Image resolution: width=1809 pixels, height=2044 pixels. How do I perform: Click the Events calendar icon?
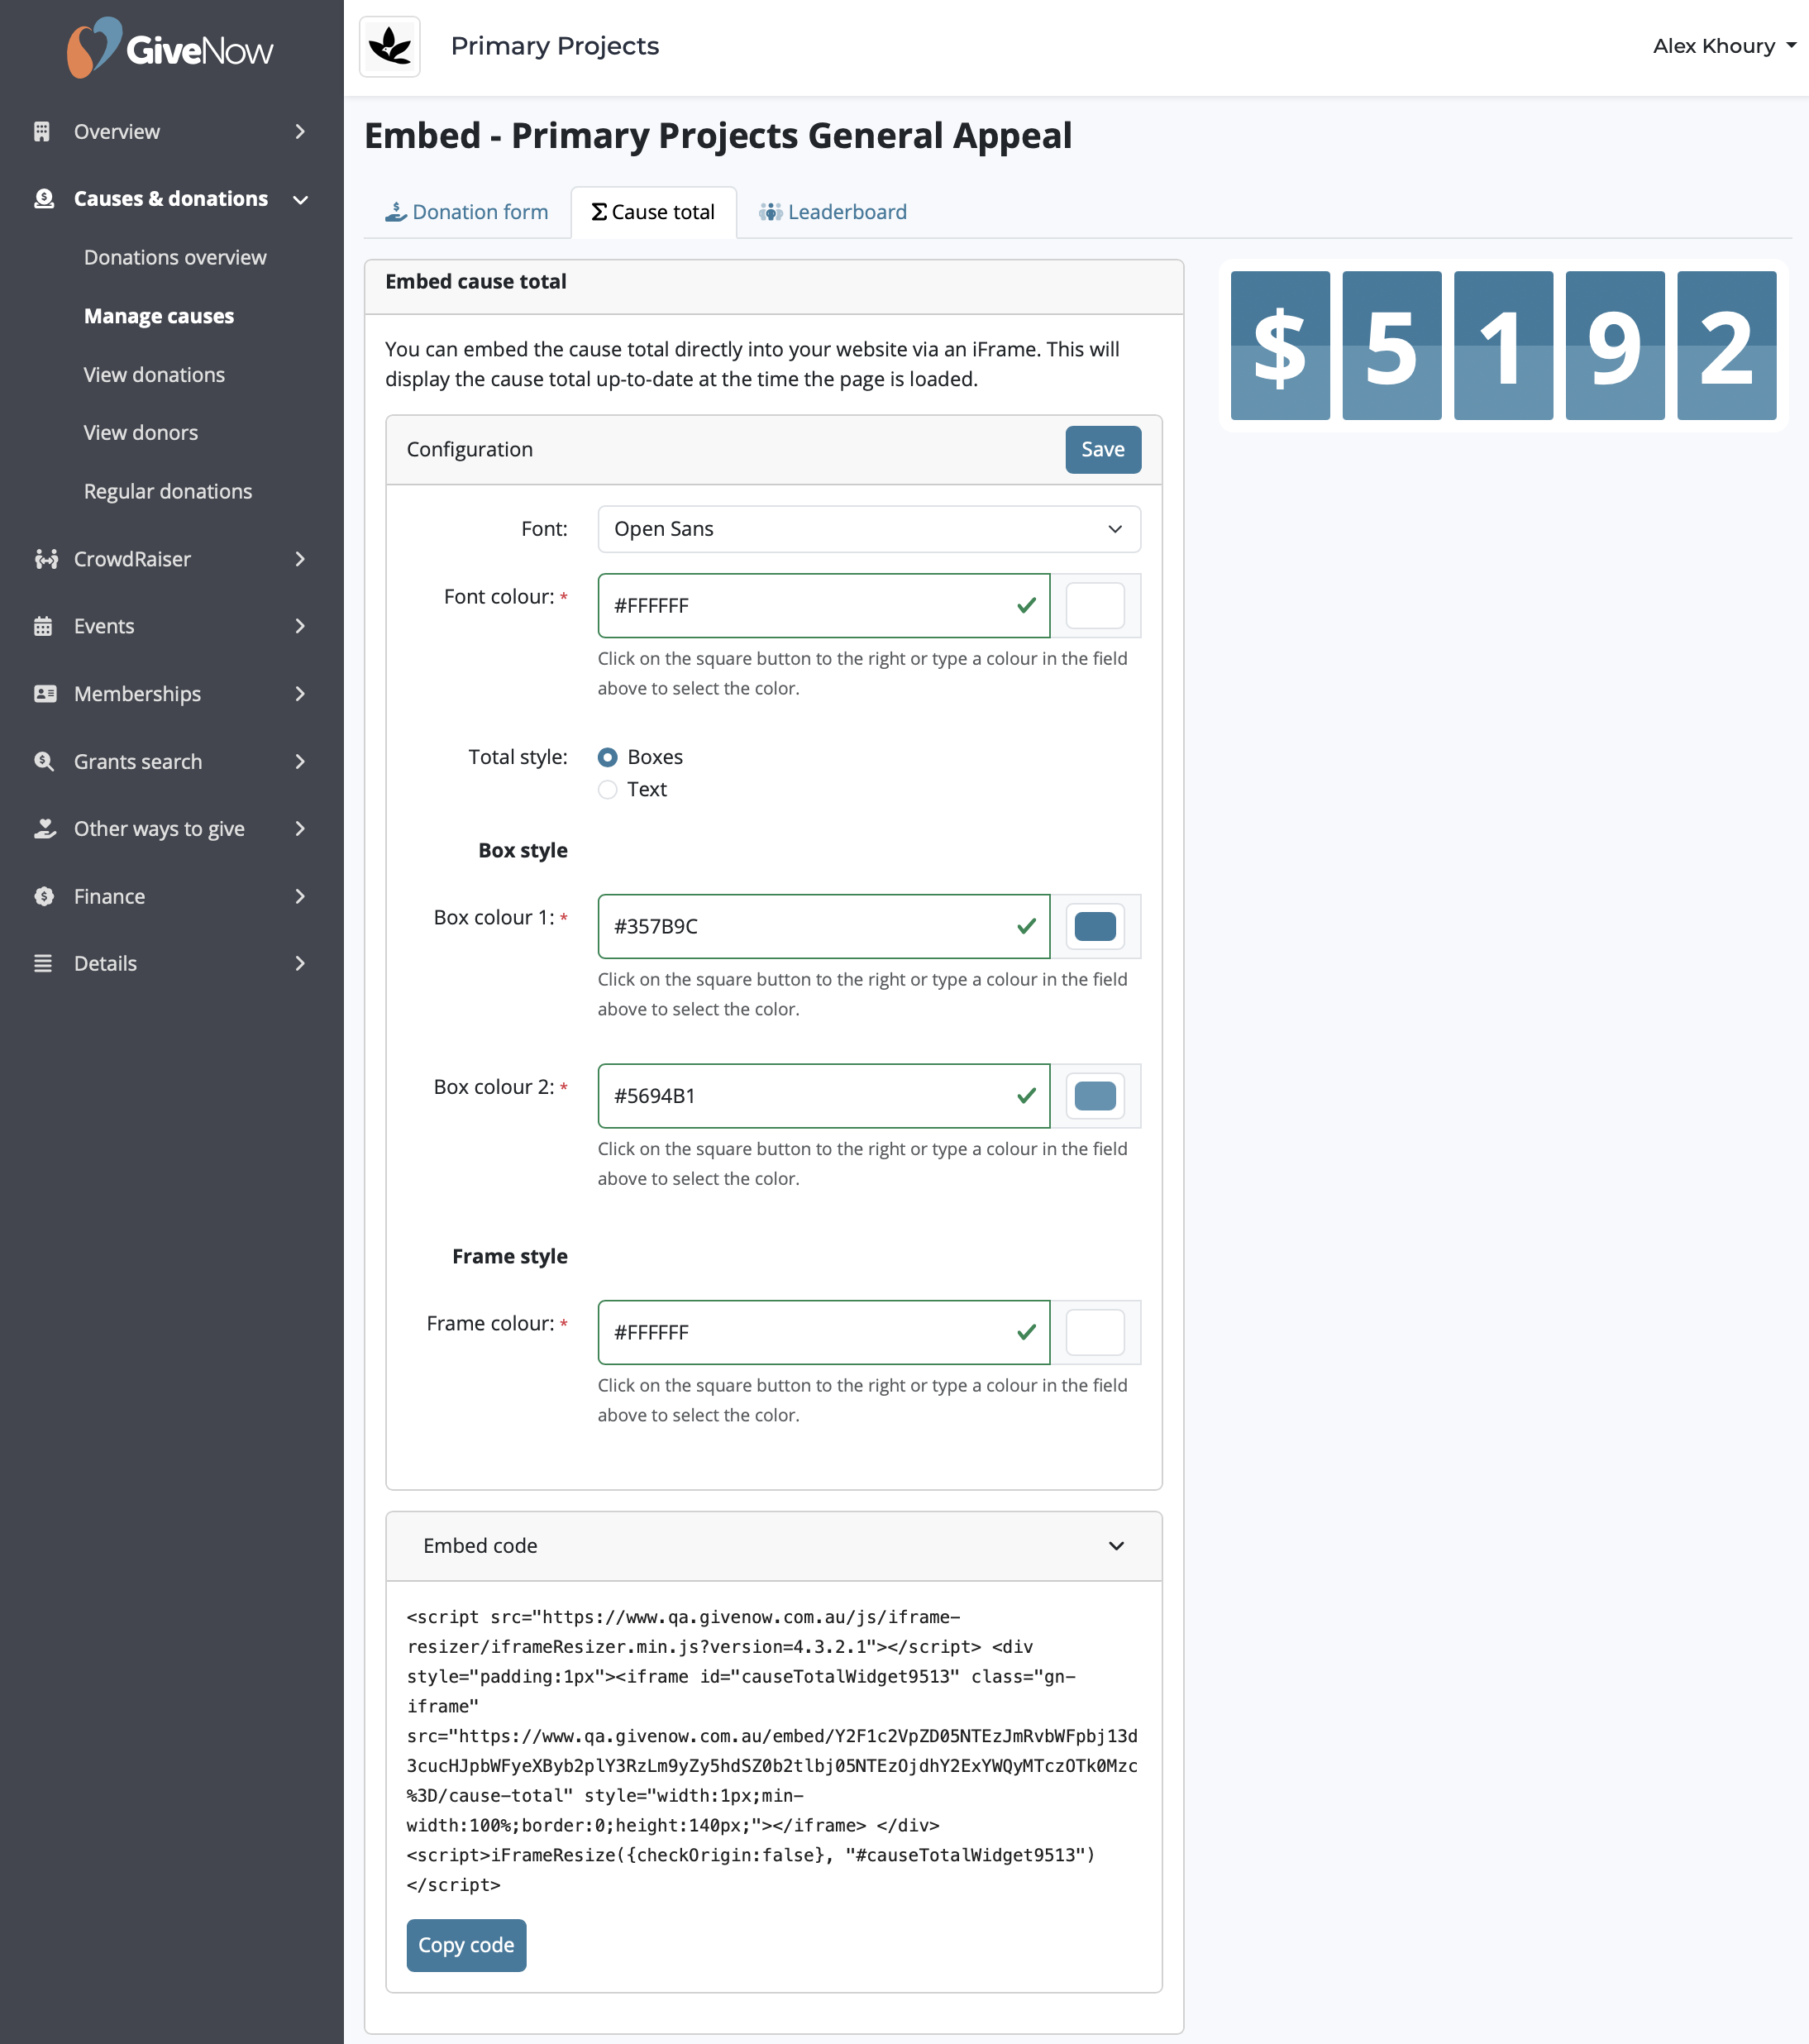(43, 627)
